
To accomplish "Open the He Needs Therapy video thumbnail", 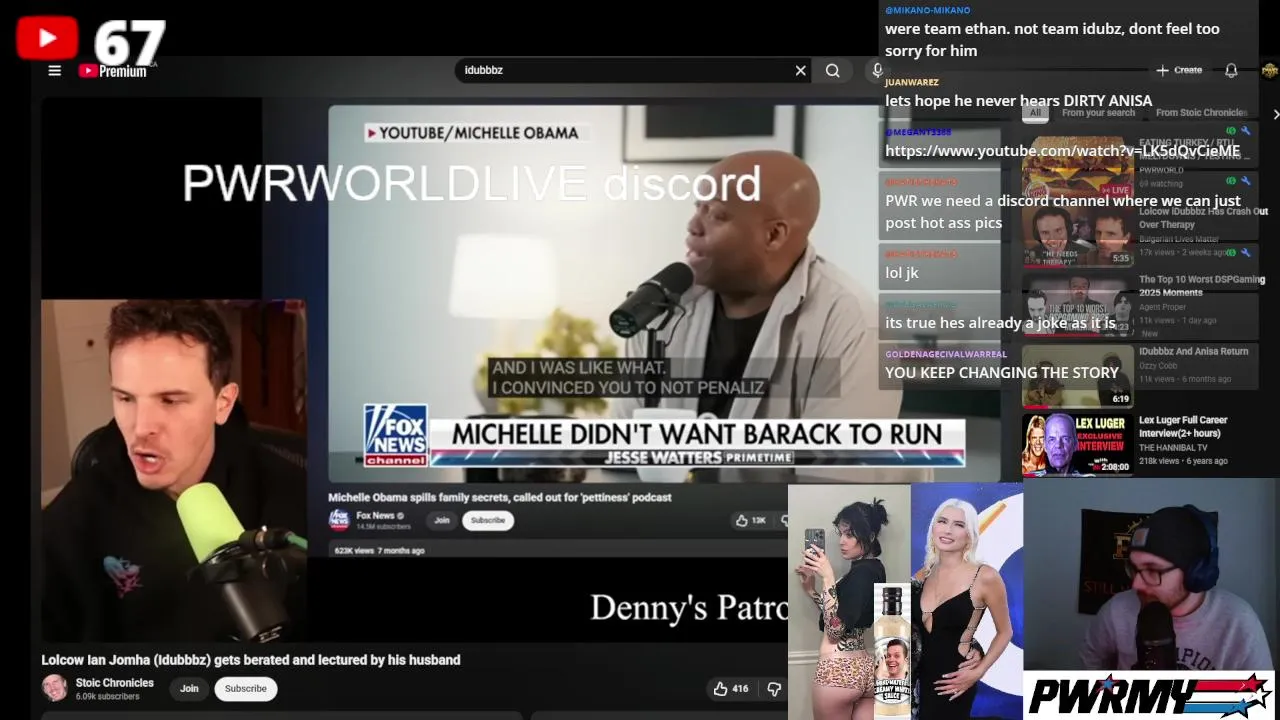I will tap(1077, 236).
